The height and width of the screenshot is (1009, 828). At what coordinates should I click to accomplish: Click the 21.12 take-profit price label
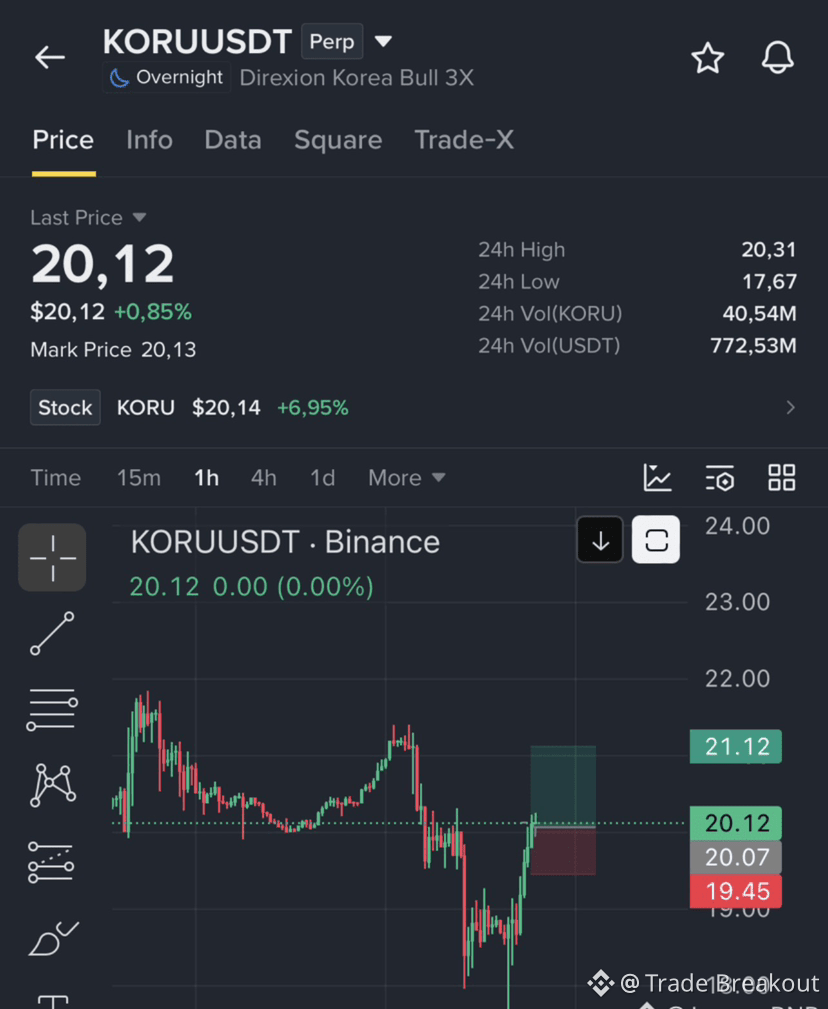[x=736, y=746]
